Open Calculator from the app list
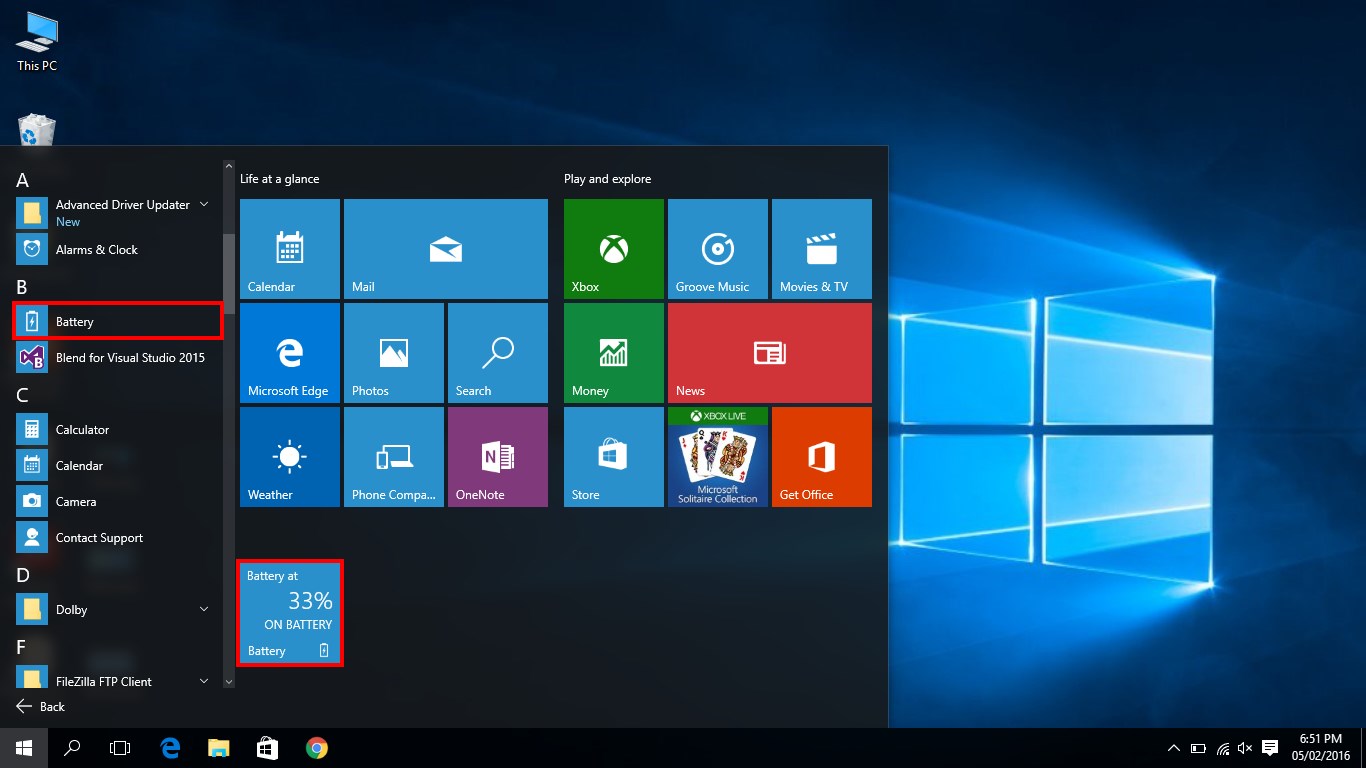 [118, 429]
